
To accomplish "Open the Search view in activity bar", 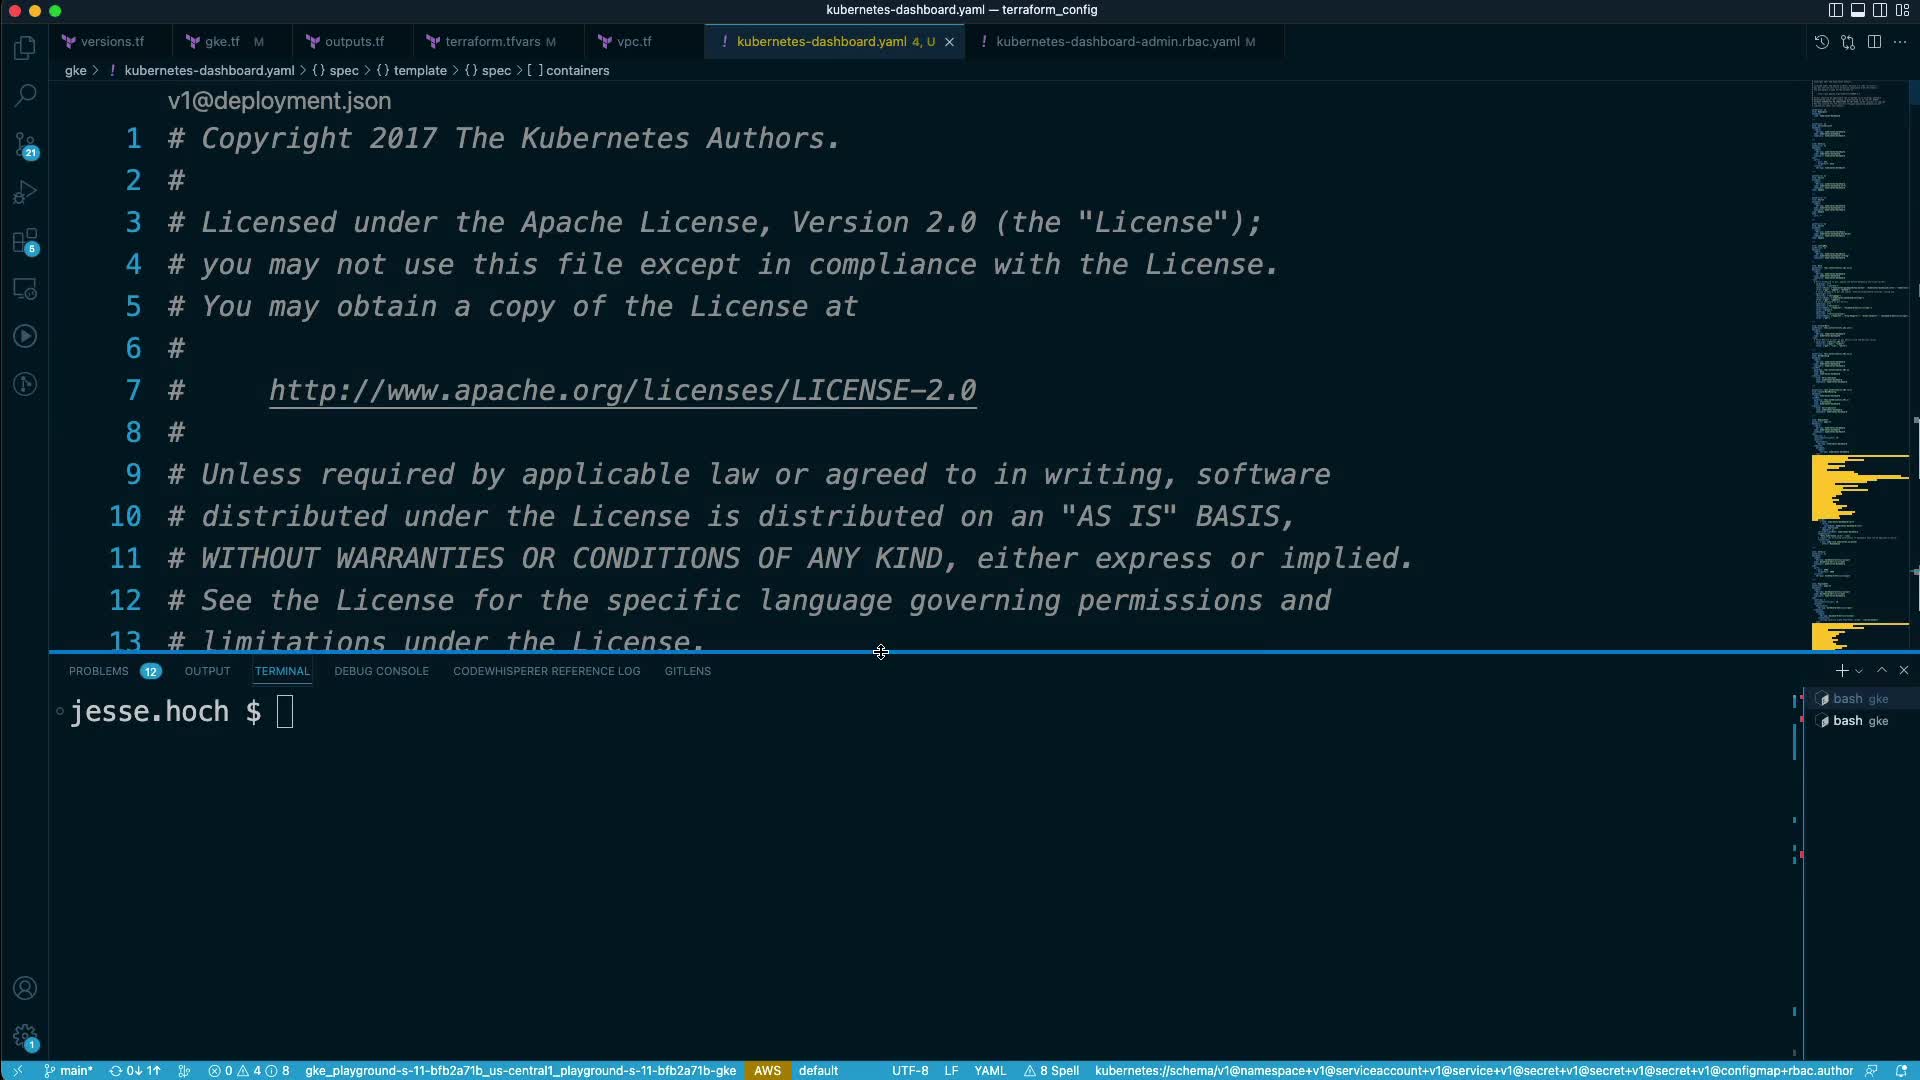I will tap(25, 96).
